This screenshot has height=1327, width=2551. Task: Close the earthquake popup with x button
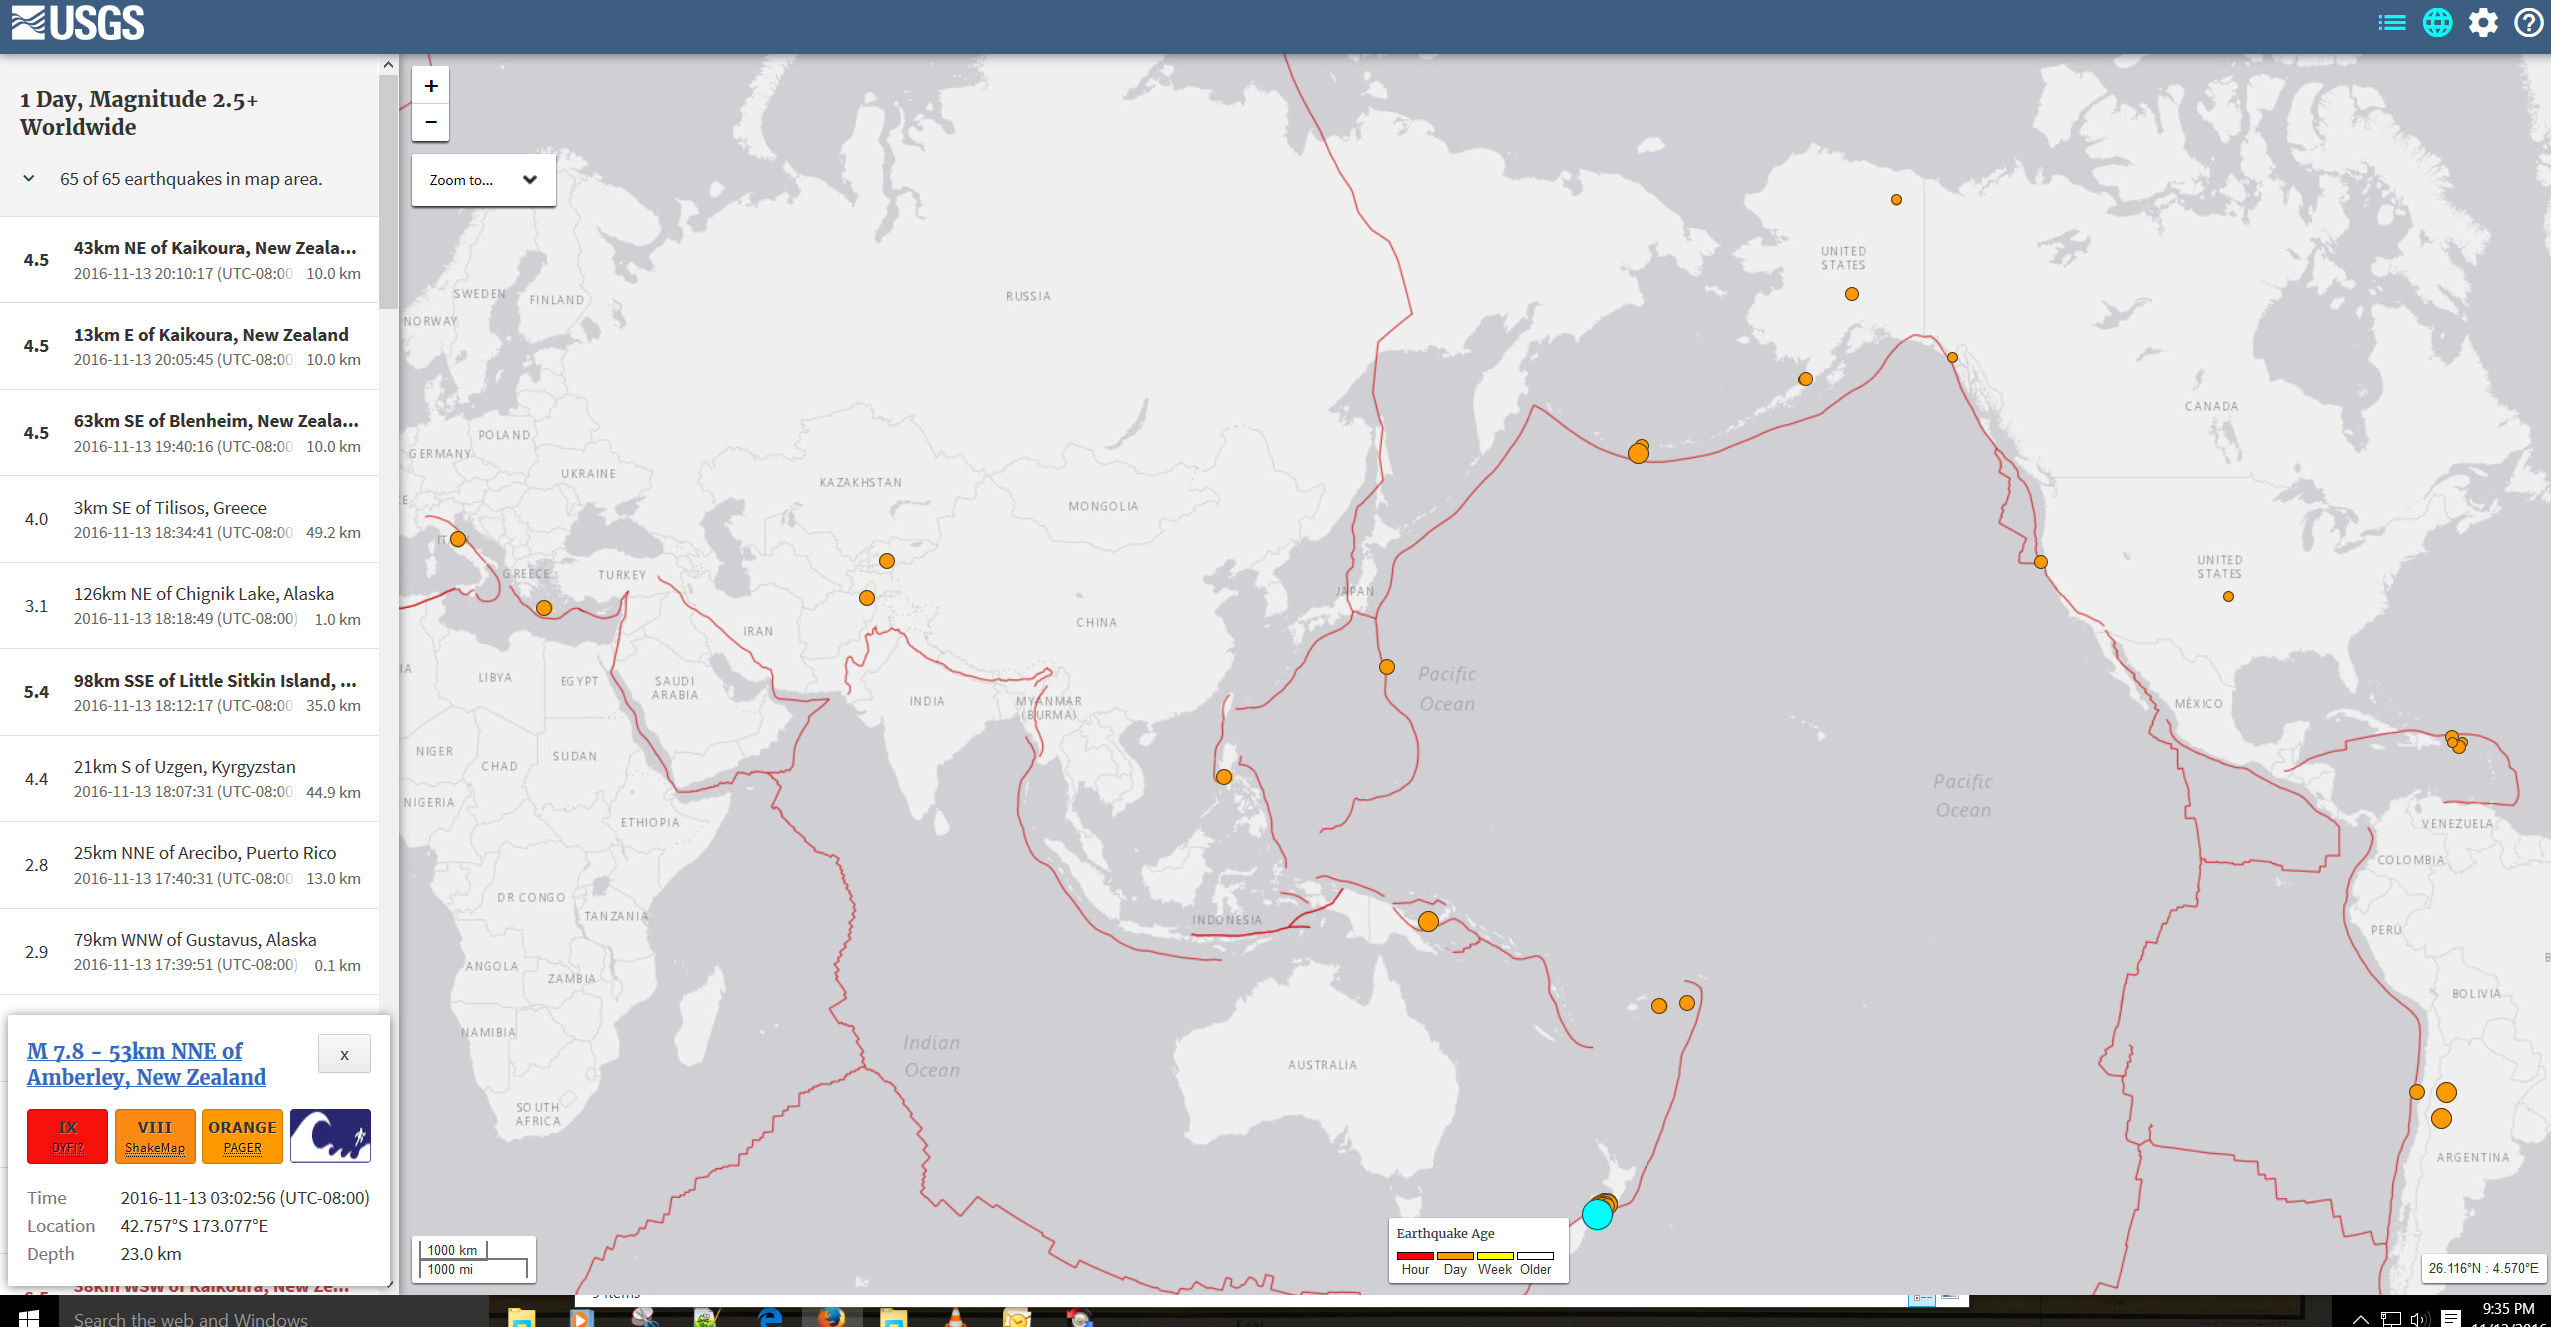coord(344,1055)
